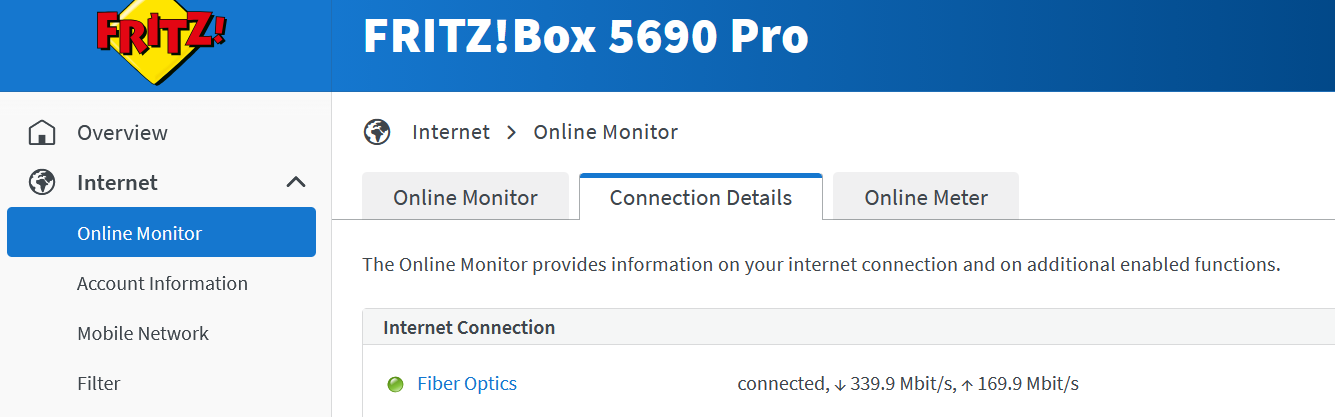The height and width of the screenshot is (417, 1335).
Task: Open the Mobile Network page
Action: coord(143,333)
